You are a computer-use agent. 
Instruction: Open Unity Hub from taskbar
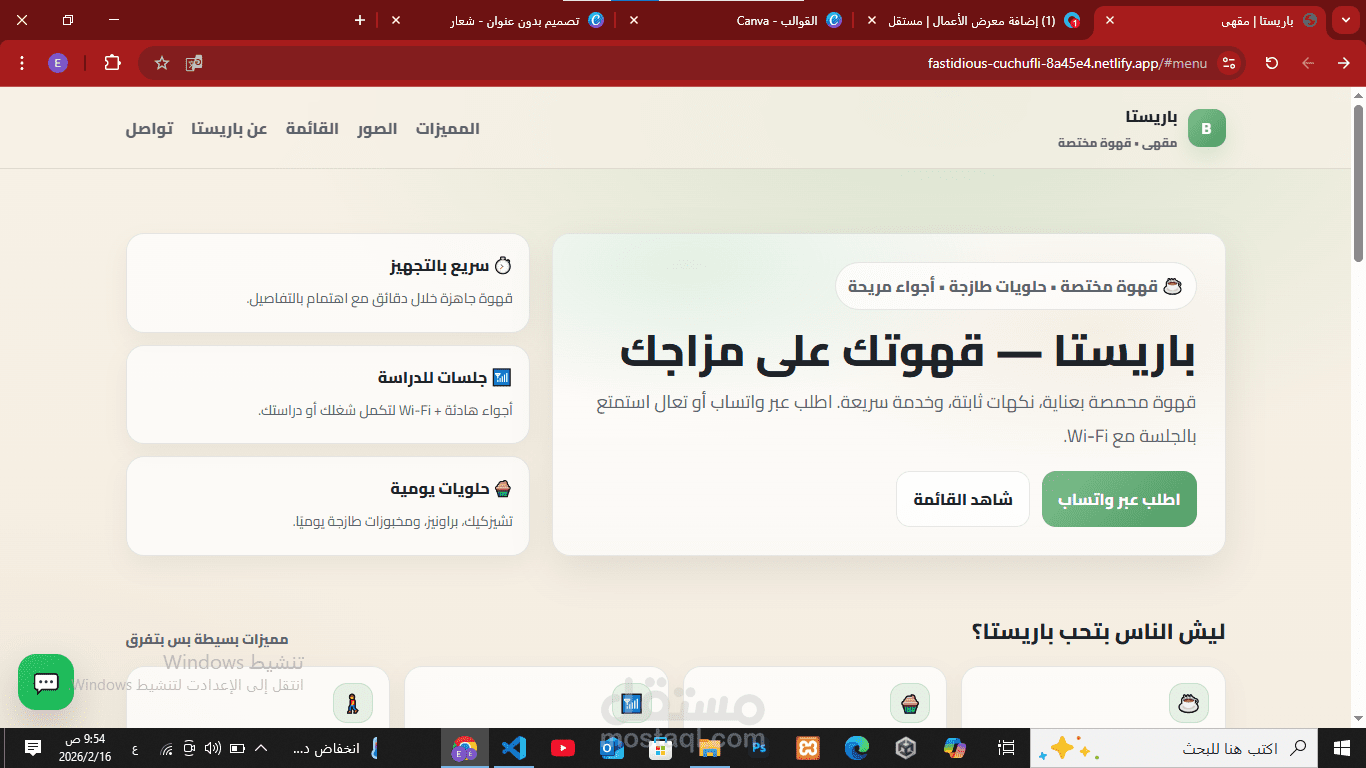906,748
